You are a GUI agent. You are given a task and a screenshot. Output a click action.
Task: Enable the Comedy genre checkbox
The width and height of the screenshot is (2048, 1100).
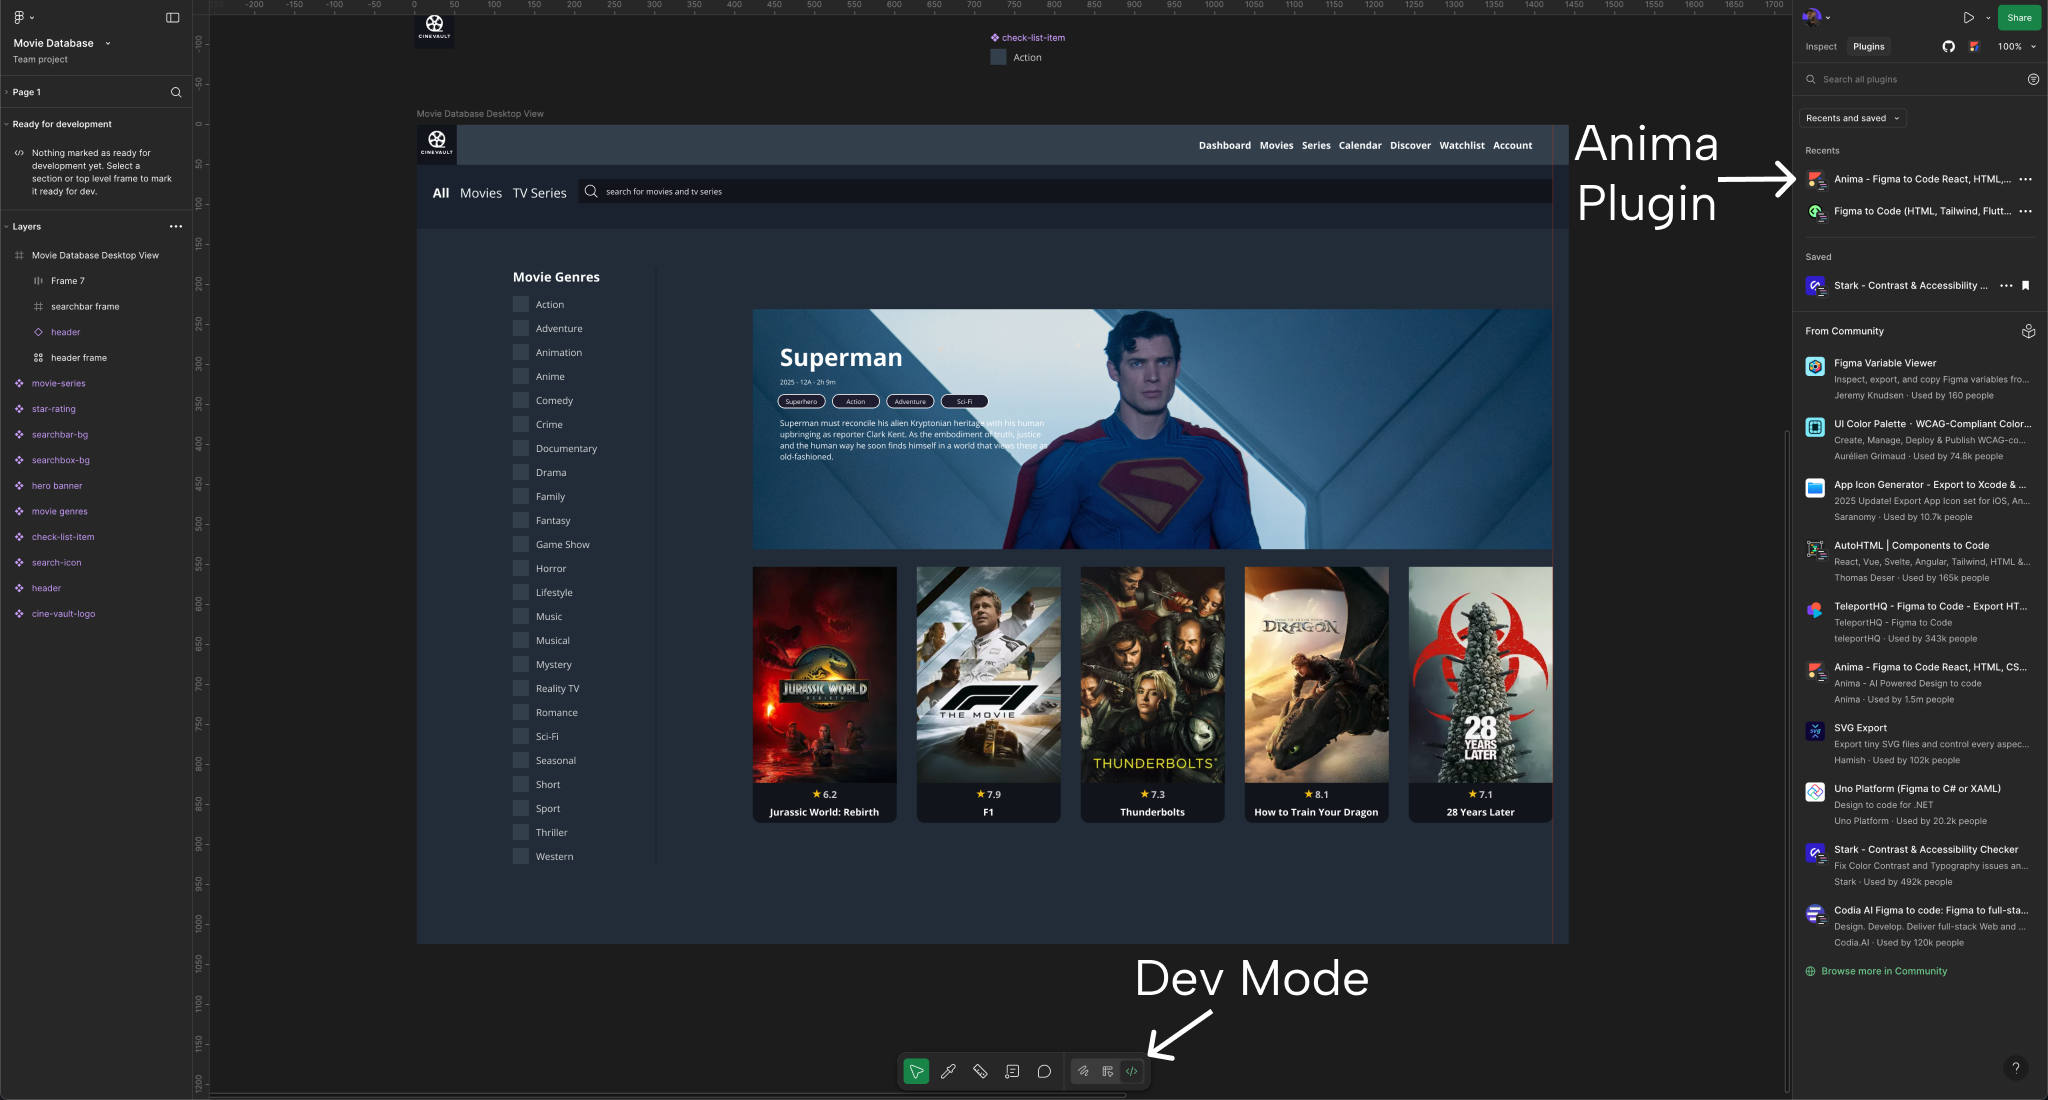point(521,400)
